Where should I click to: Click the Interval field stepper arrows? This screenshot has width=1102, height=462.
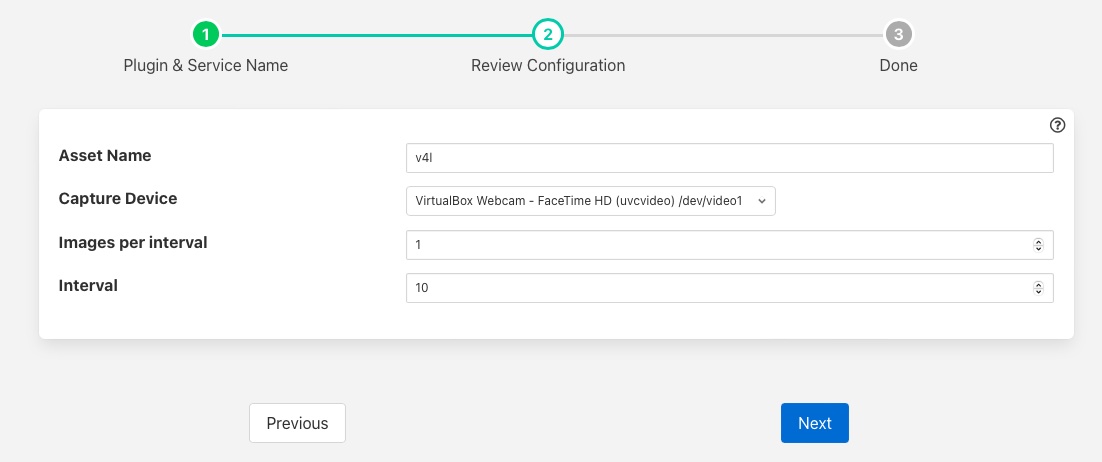1038,288
